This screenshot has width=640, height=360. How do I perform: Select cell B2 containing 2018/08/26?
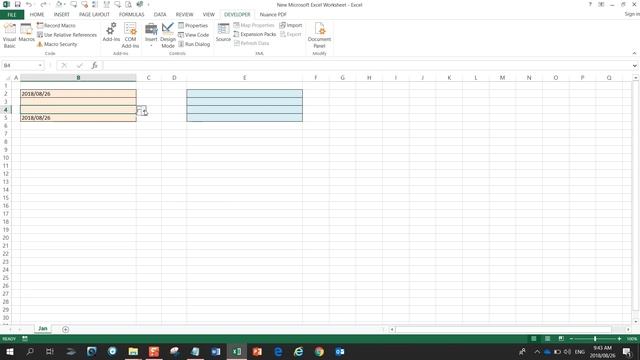78,93
